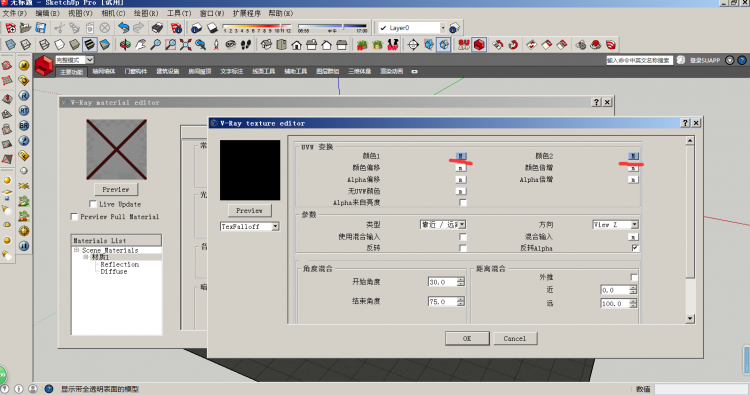Image resolution: width=750 pixels, height=395 pixels.
Task: Open the Layer0 layer dropdown
Action: coord(442,28)
